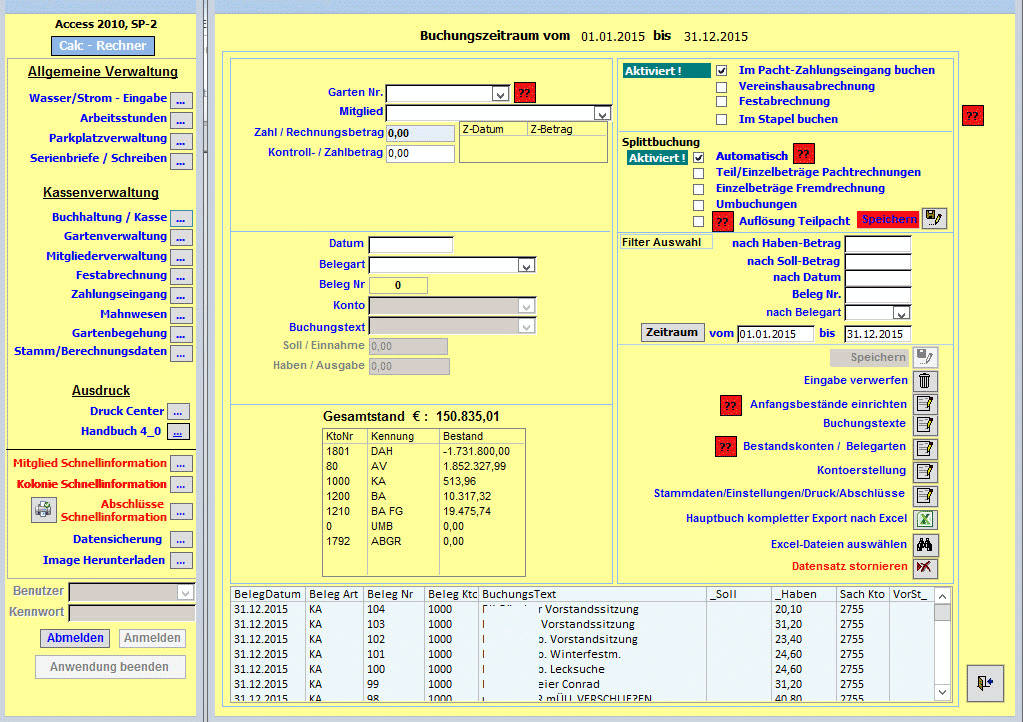
Task: Expand the nach Belegart filter dropdown
Action: pos(901,313)
